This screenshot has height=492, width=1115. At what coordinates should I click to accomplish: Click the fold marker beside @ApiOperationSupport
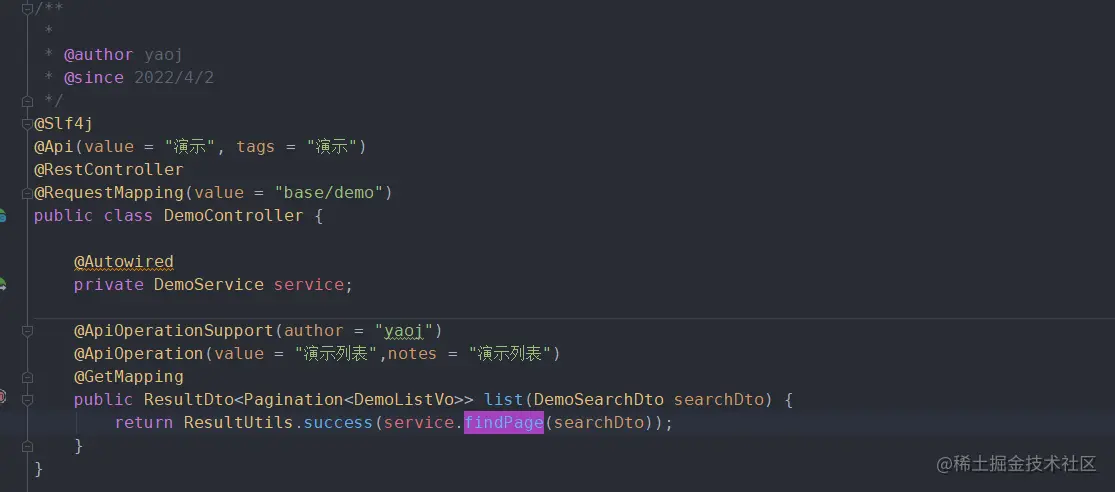click(27, 331)
